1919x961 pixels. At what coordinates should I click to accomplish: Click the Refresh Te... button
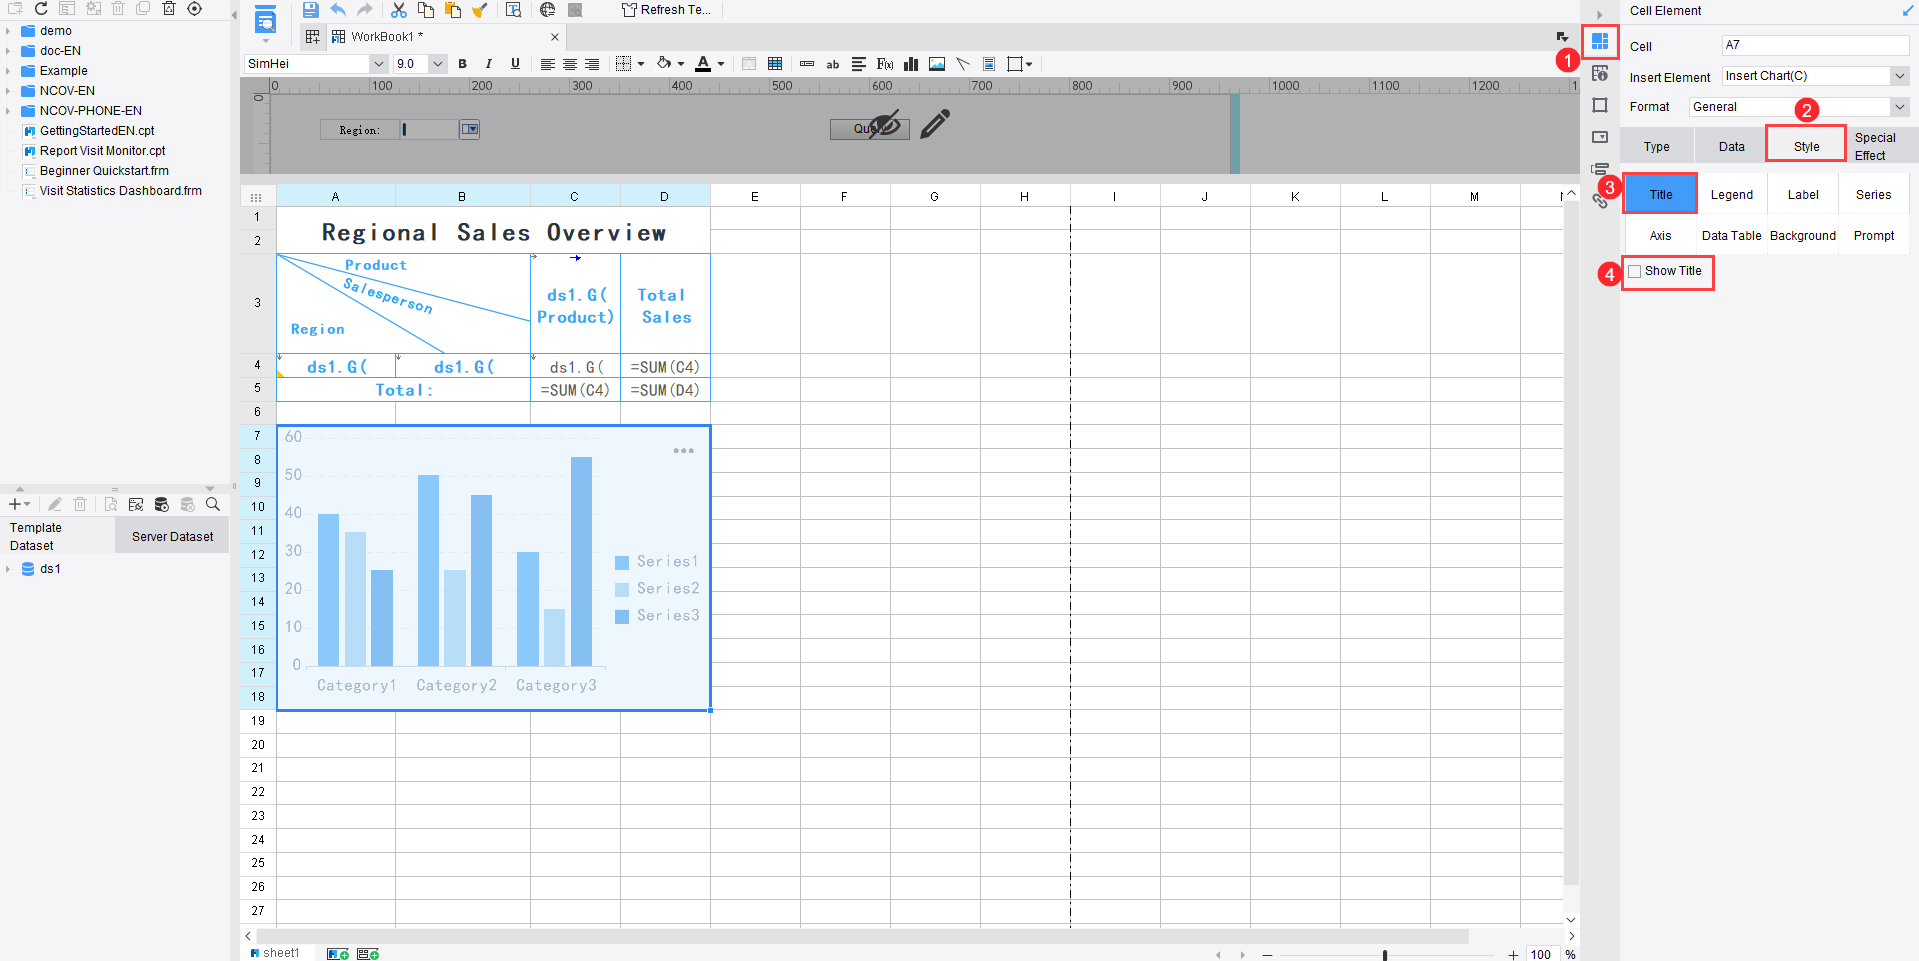pyautogui.click(x=666, y=10)
